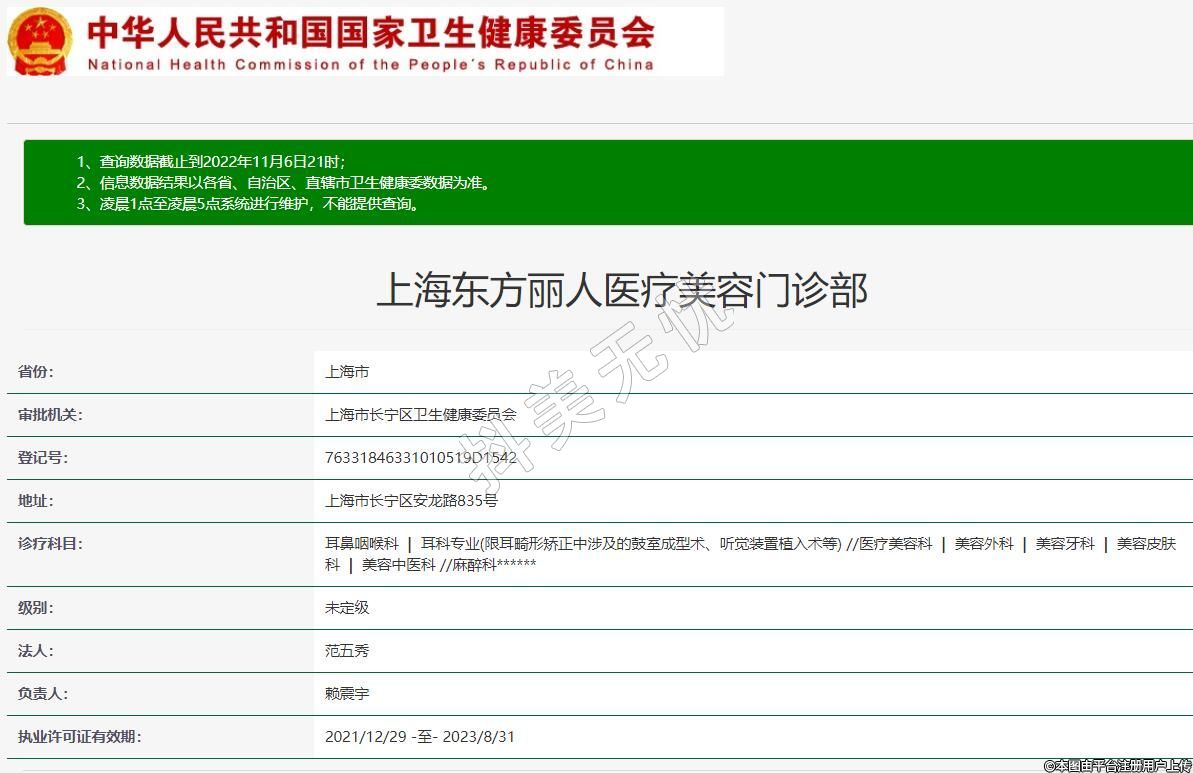Click the 地址 row label
This screenshot has width=1193, height=773.
tap(36, 501)
